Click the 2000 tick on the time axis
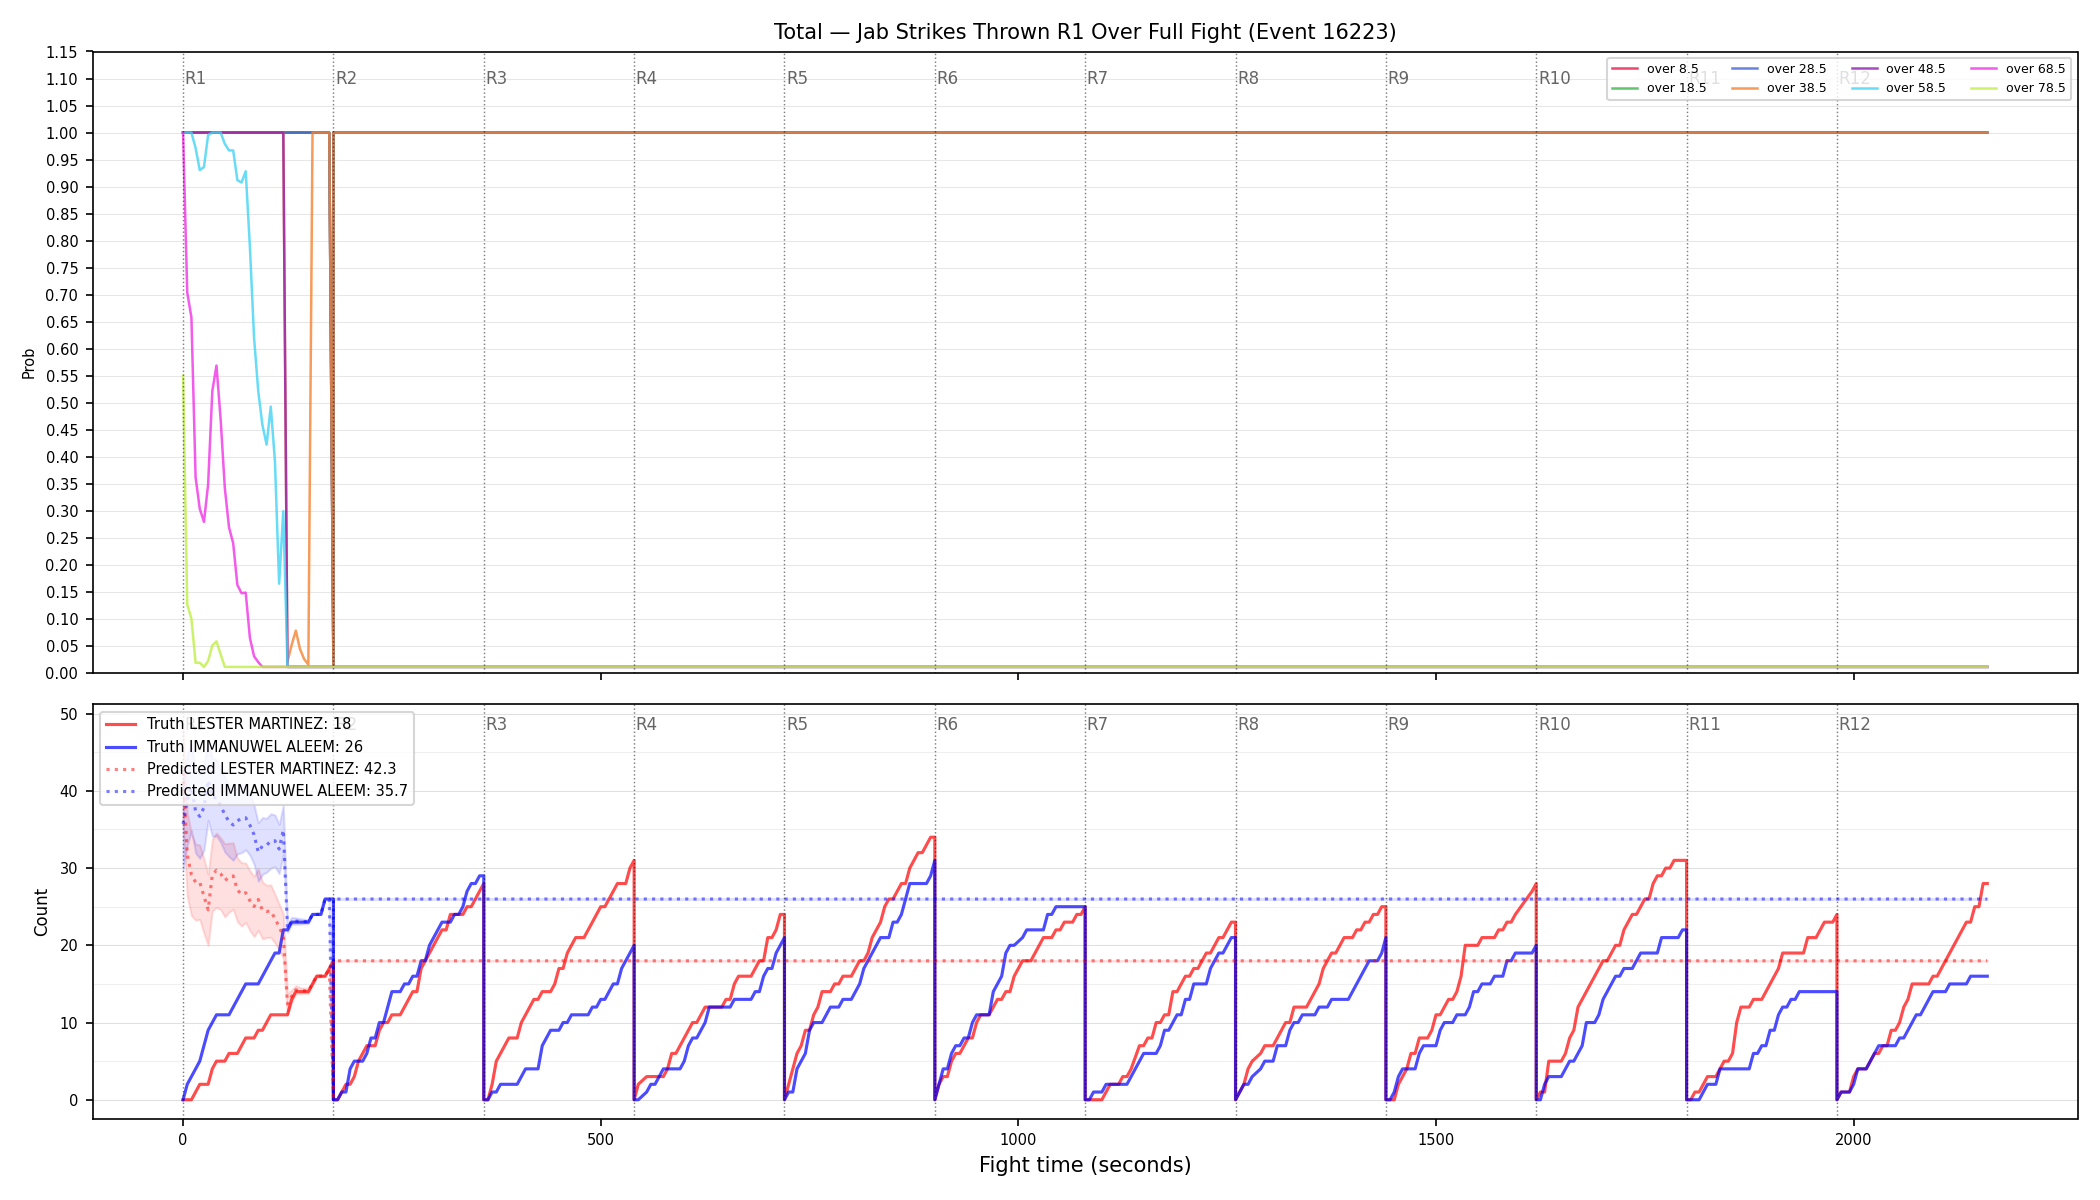2100x1200 pixels. [1853, 1139]
